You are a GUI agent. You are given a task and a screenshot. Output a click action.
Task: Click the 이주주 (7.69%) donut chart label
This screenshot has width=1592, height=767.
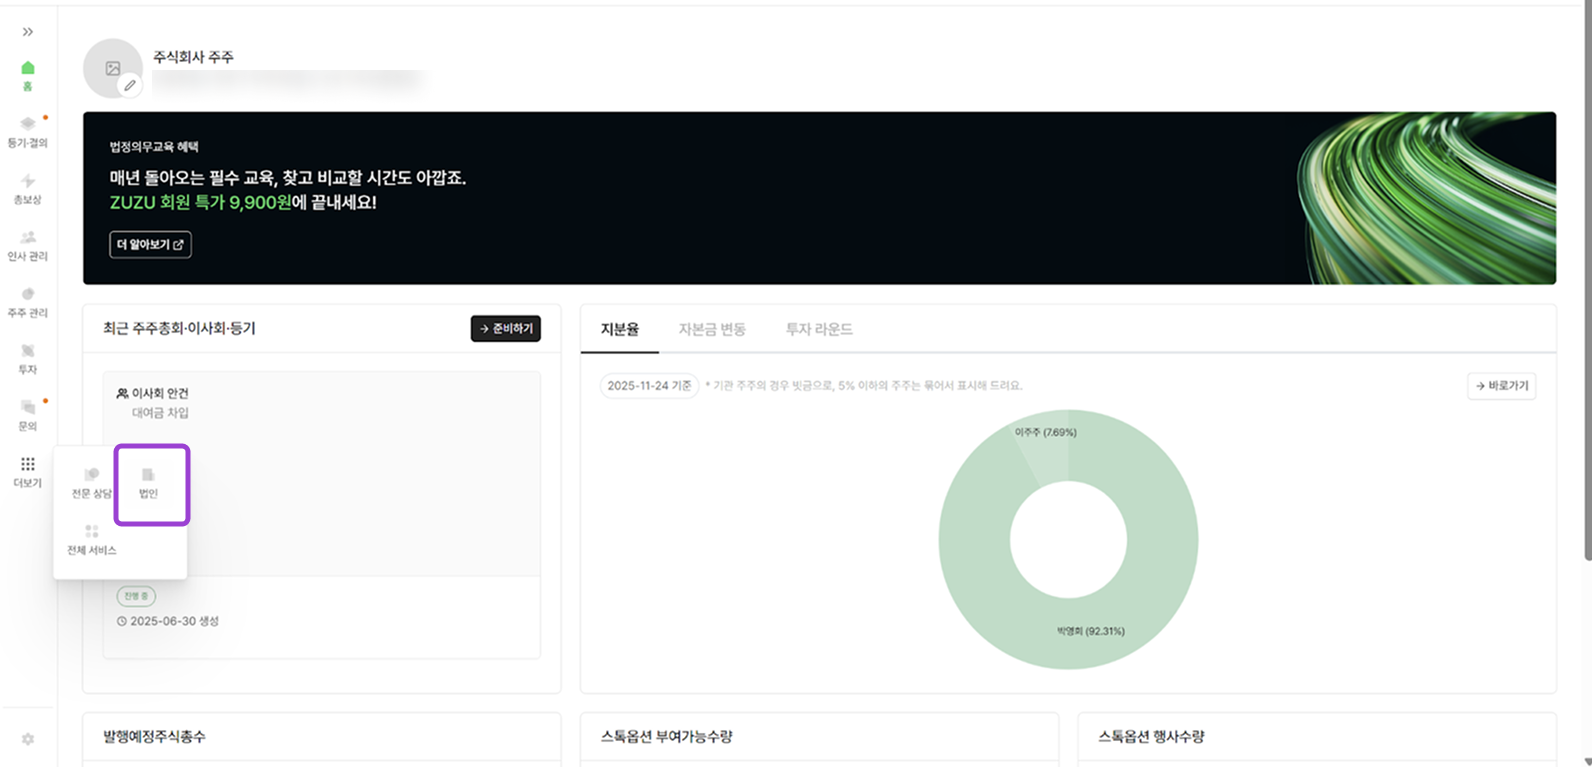pos(1045,433)
